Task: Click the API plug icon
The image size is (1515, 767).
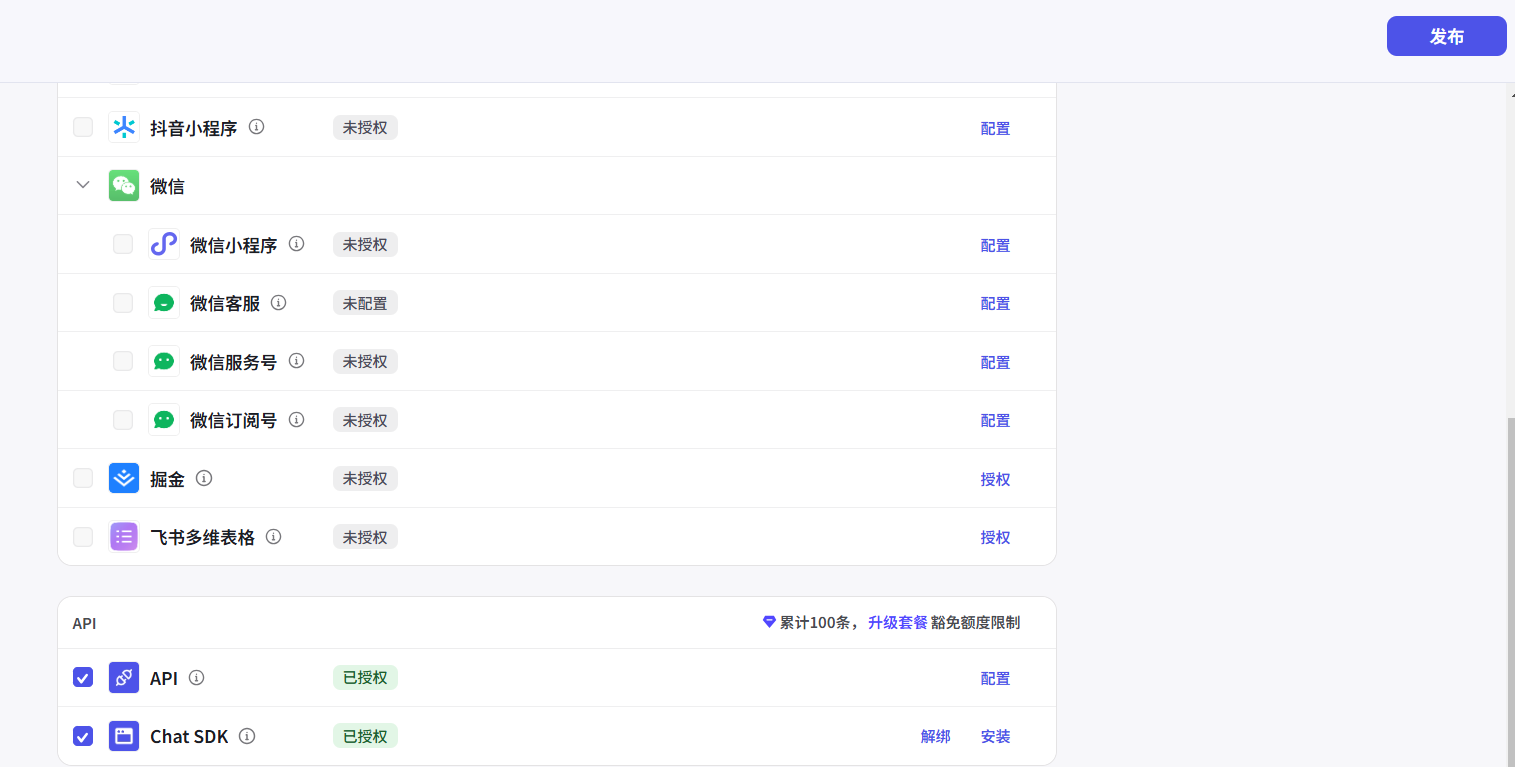Action: 124,677
